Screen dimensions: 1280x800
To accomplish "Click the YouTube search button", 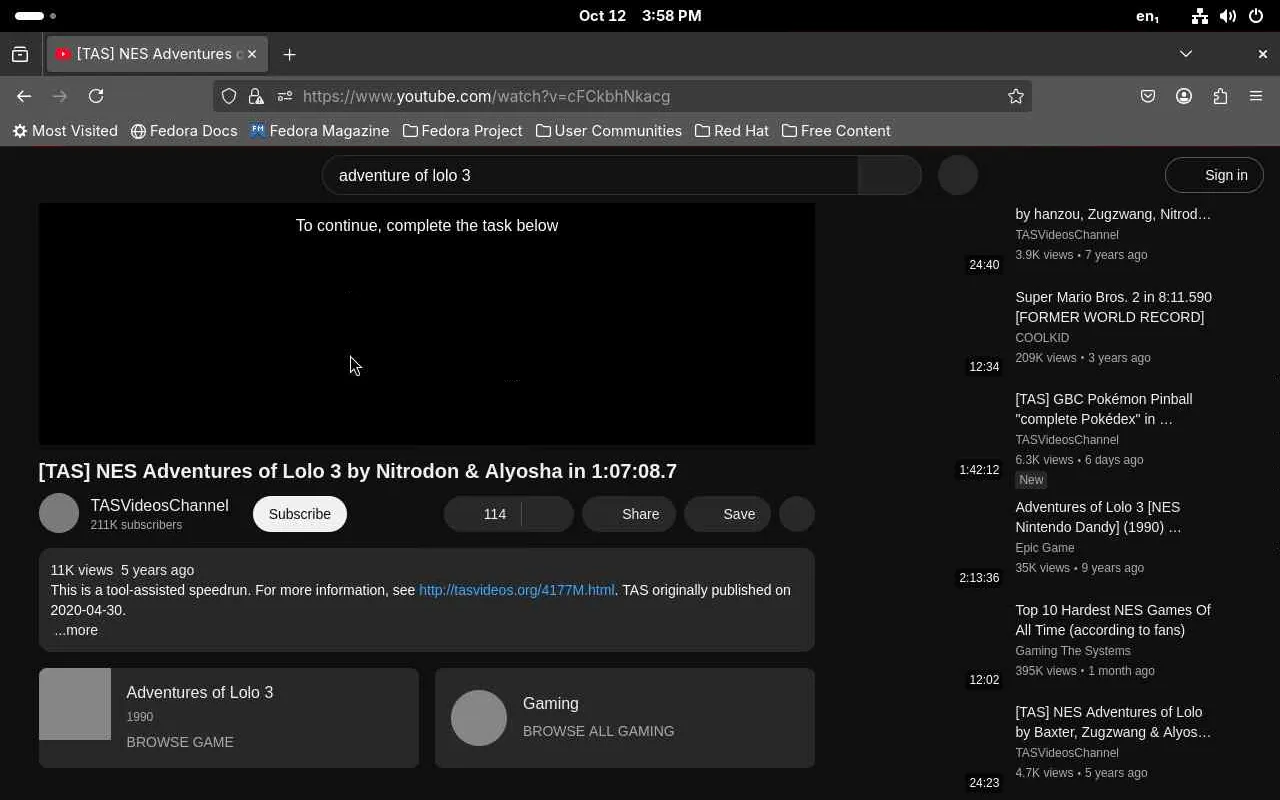I will [x=890, y=175].
